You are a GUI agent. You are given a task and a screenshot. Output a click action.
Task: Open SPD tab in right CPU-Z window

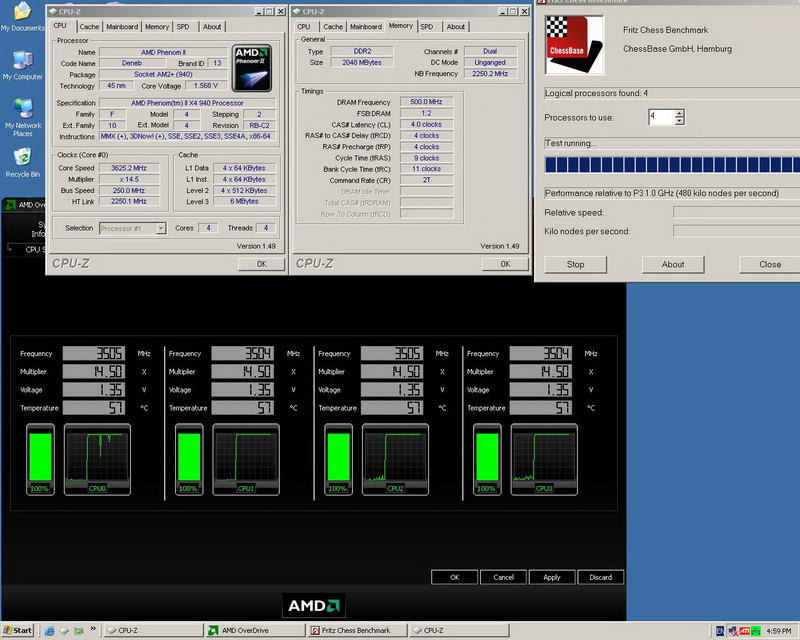427,27
